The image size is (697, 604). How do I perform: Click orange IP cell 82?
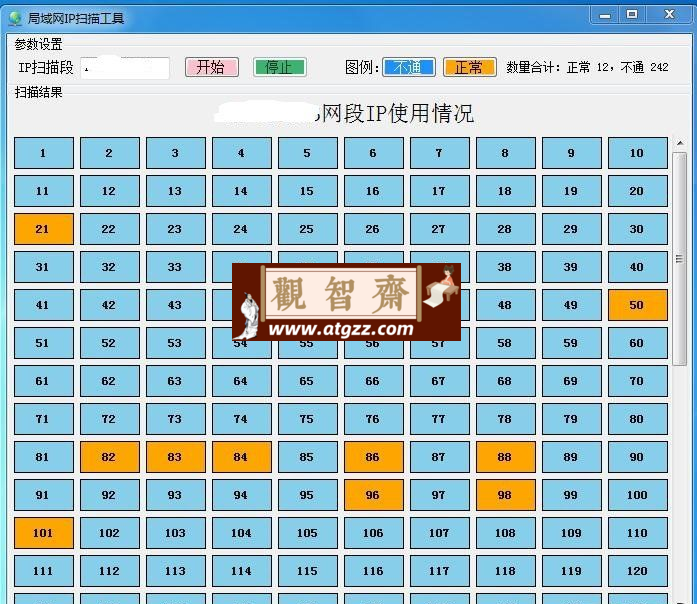point(110,457)
